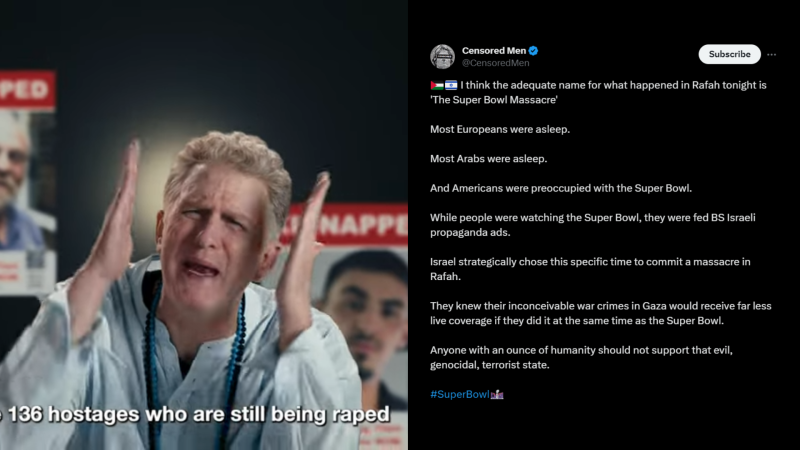Image resolution: width=800 pixels, height=450 pixels.
Task: Click the video of the man raising hands
Action: tap(204, 225)
